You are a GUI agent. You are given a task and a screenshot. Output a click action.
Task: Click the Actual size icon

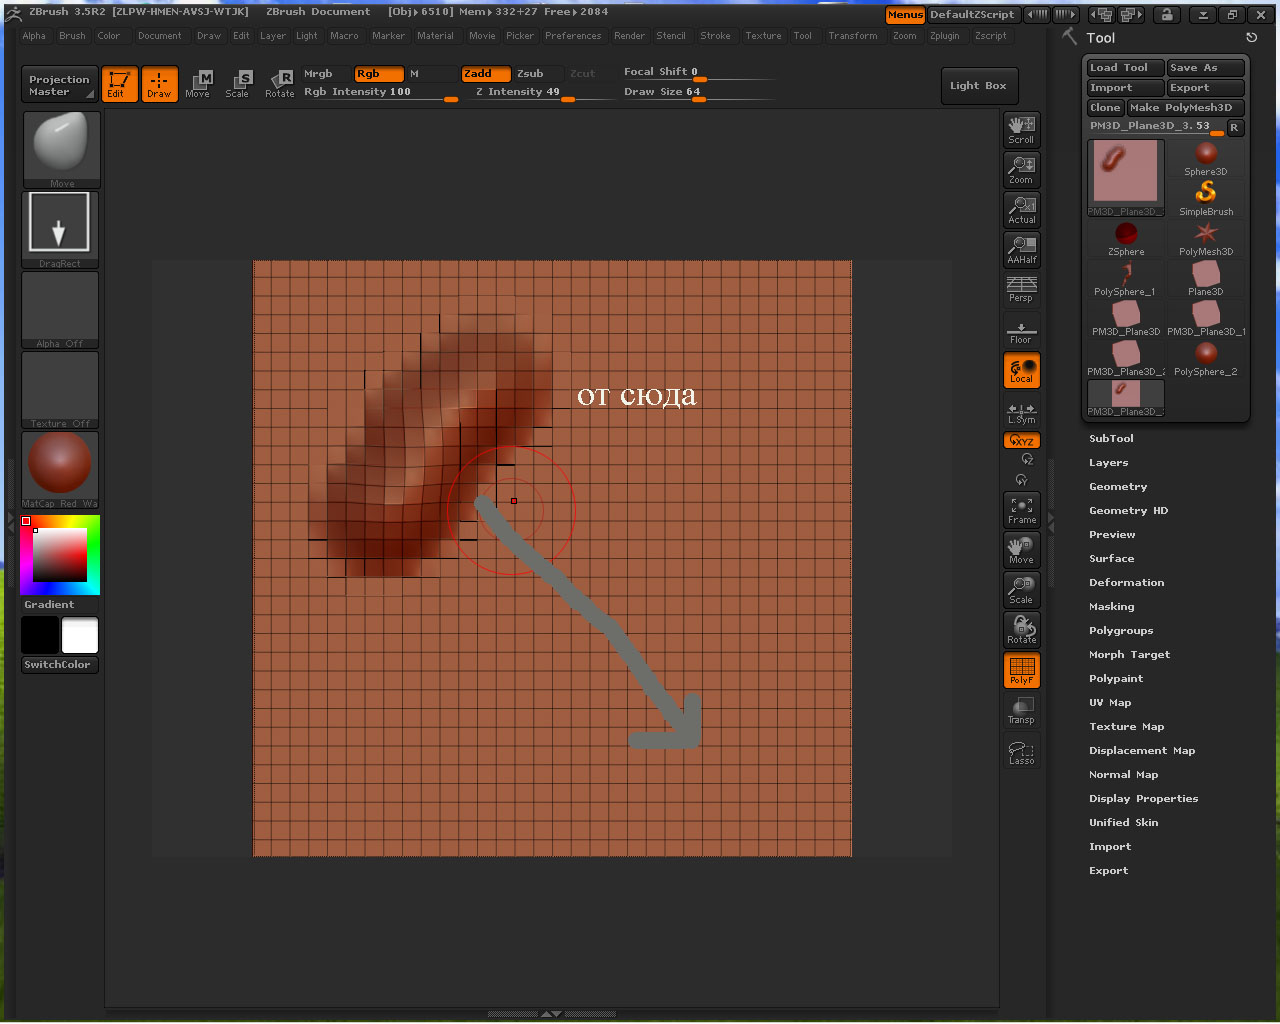[x=1022, y=210]
